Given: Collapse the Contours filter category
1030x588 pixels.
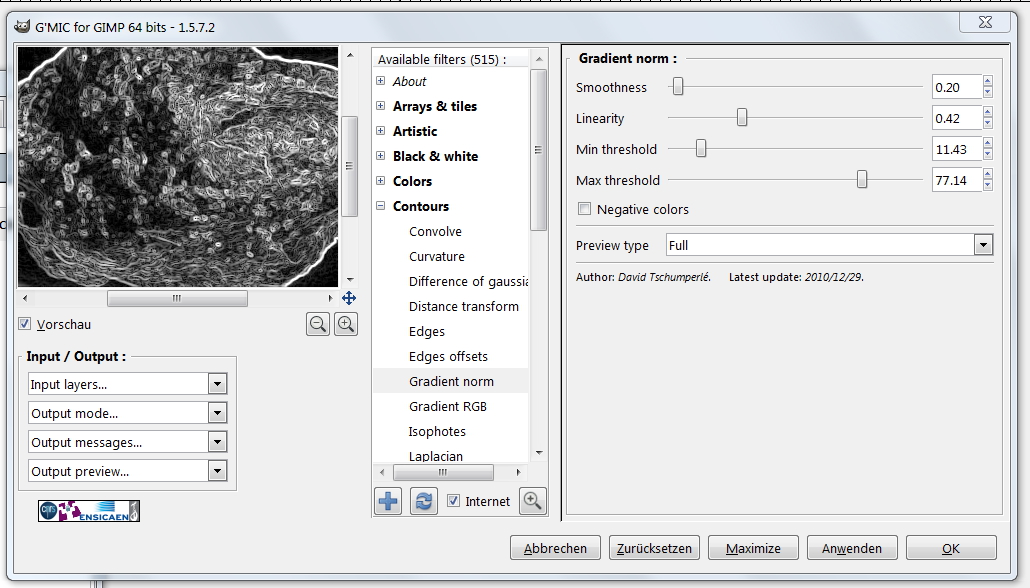Looking at the screenshot, I should coord(380,206).
